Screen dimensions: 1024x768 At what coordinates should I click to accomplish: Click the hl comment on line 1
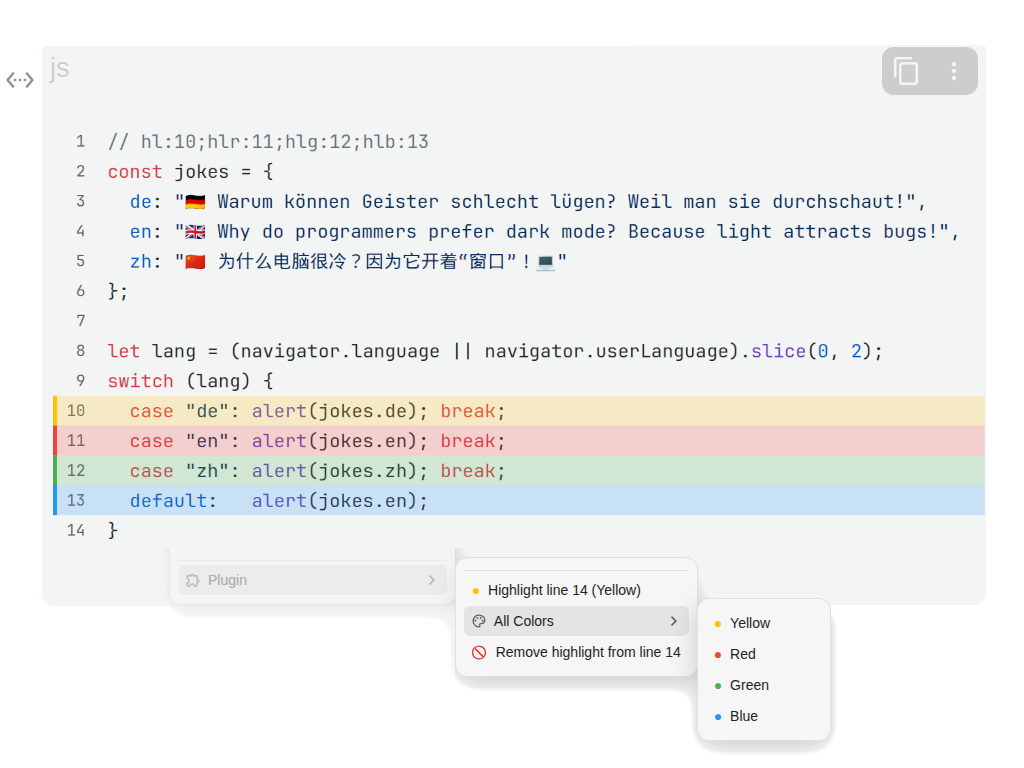tap(268, 141)
